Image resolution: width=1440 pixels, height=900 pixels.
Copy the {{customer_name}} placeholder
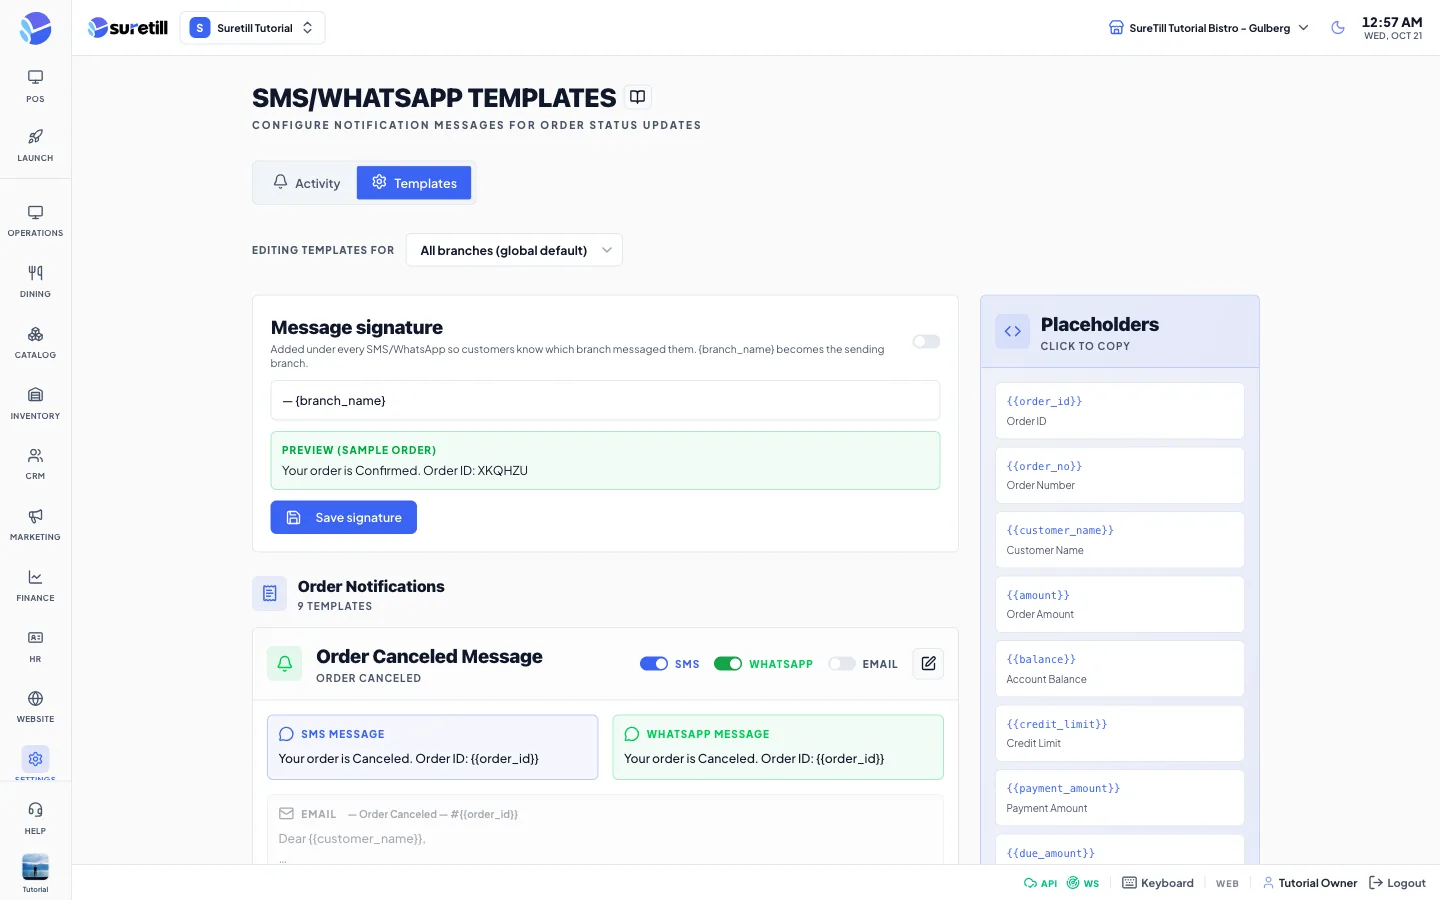[x=1120, y=540]
